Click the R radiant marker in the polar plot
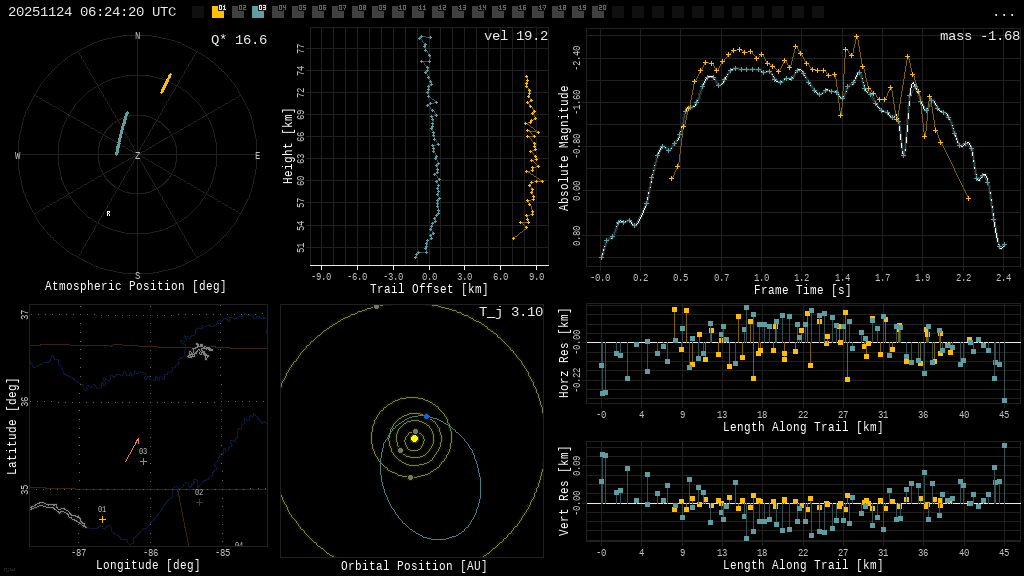The image size is (1024, 576). tap(109, 214)
